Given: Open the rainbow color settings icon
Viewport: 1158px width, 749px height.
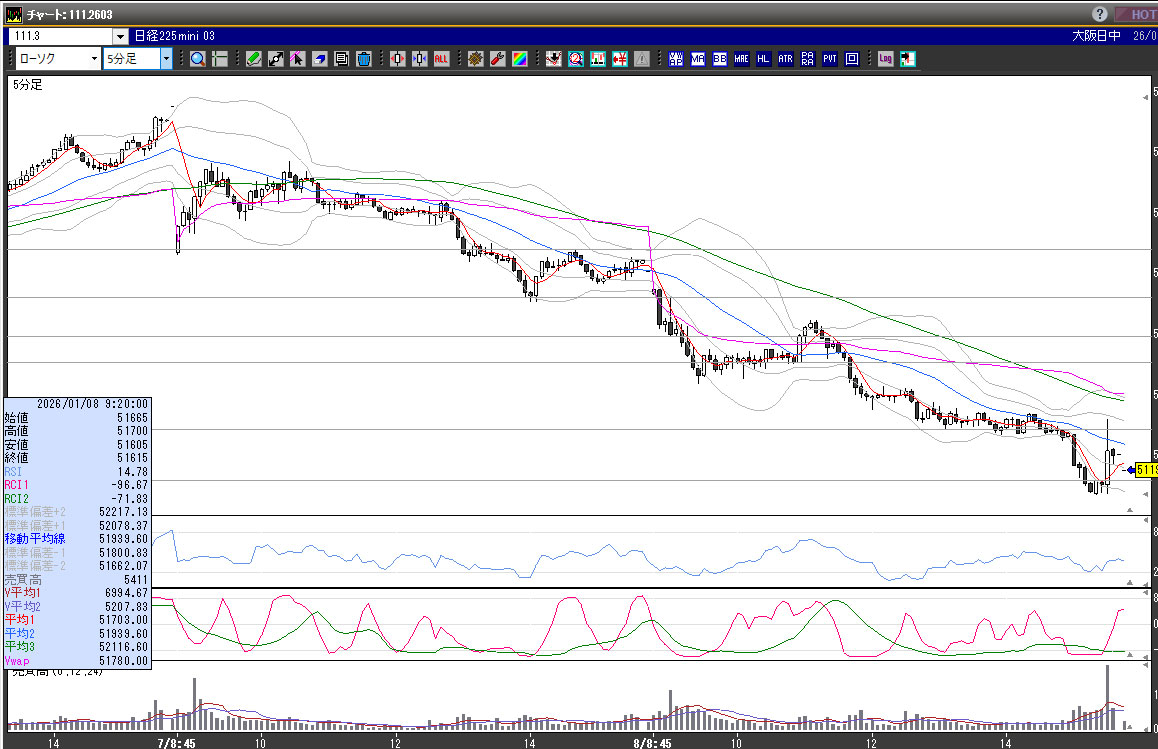Looking at the screenshot, I should pos(519,59).
